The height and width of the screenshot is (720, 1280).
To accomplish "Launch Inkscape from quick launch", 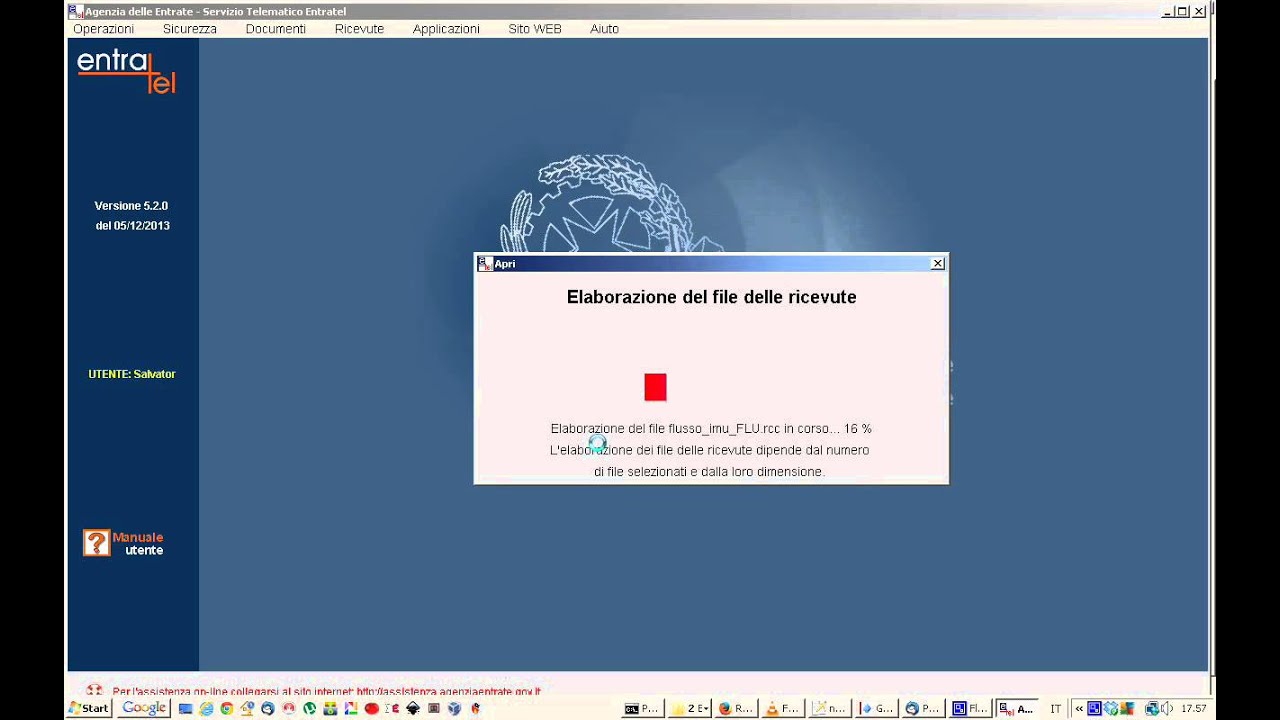I will tap(413, 709).
